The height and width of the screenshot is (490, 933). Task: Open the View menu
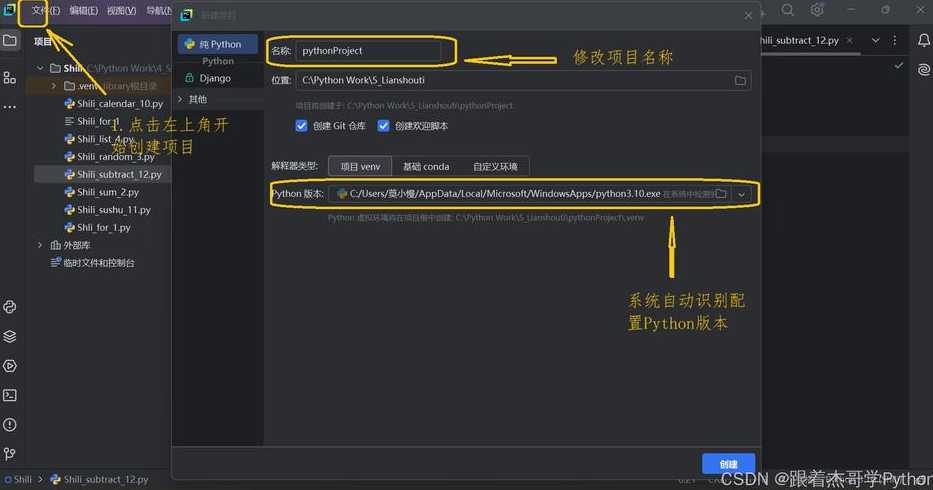pos(121,11)
